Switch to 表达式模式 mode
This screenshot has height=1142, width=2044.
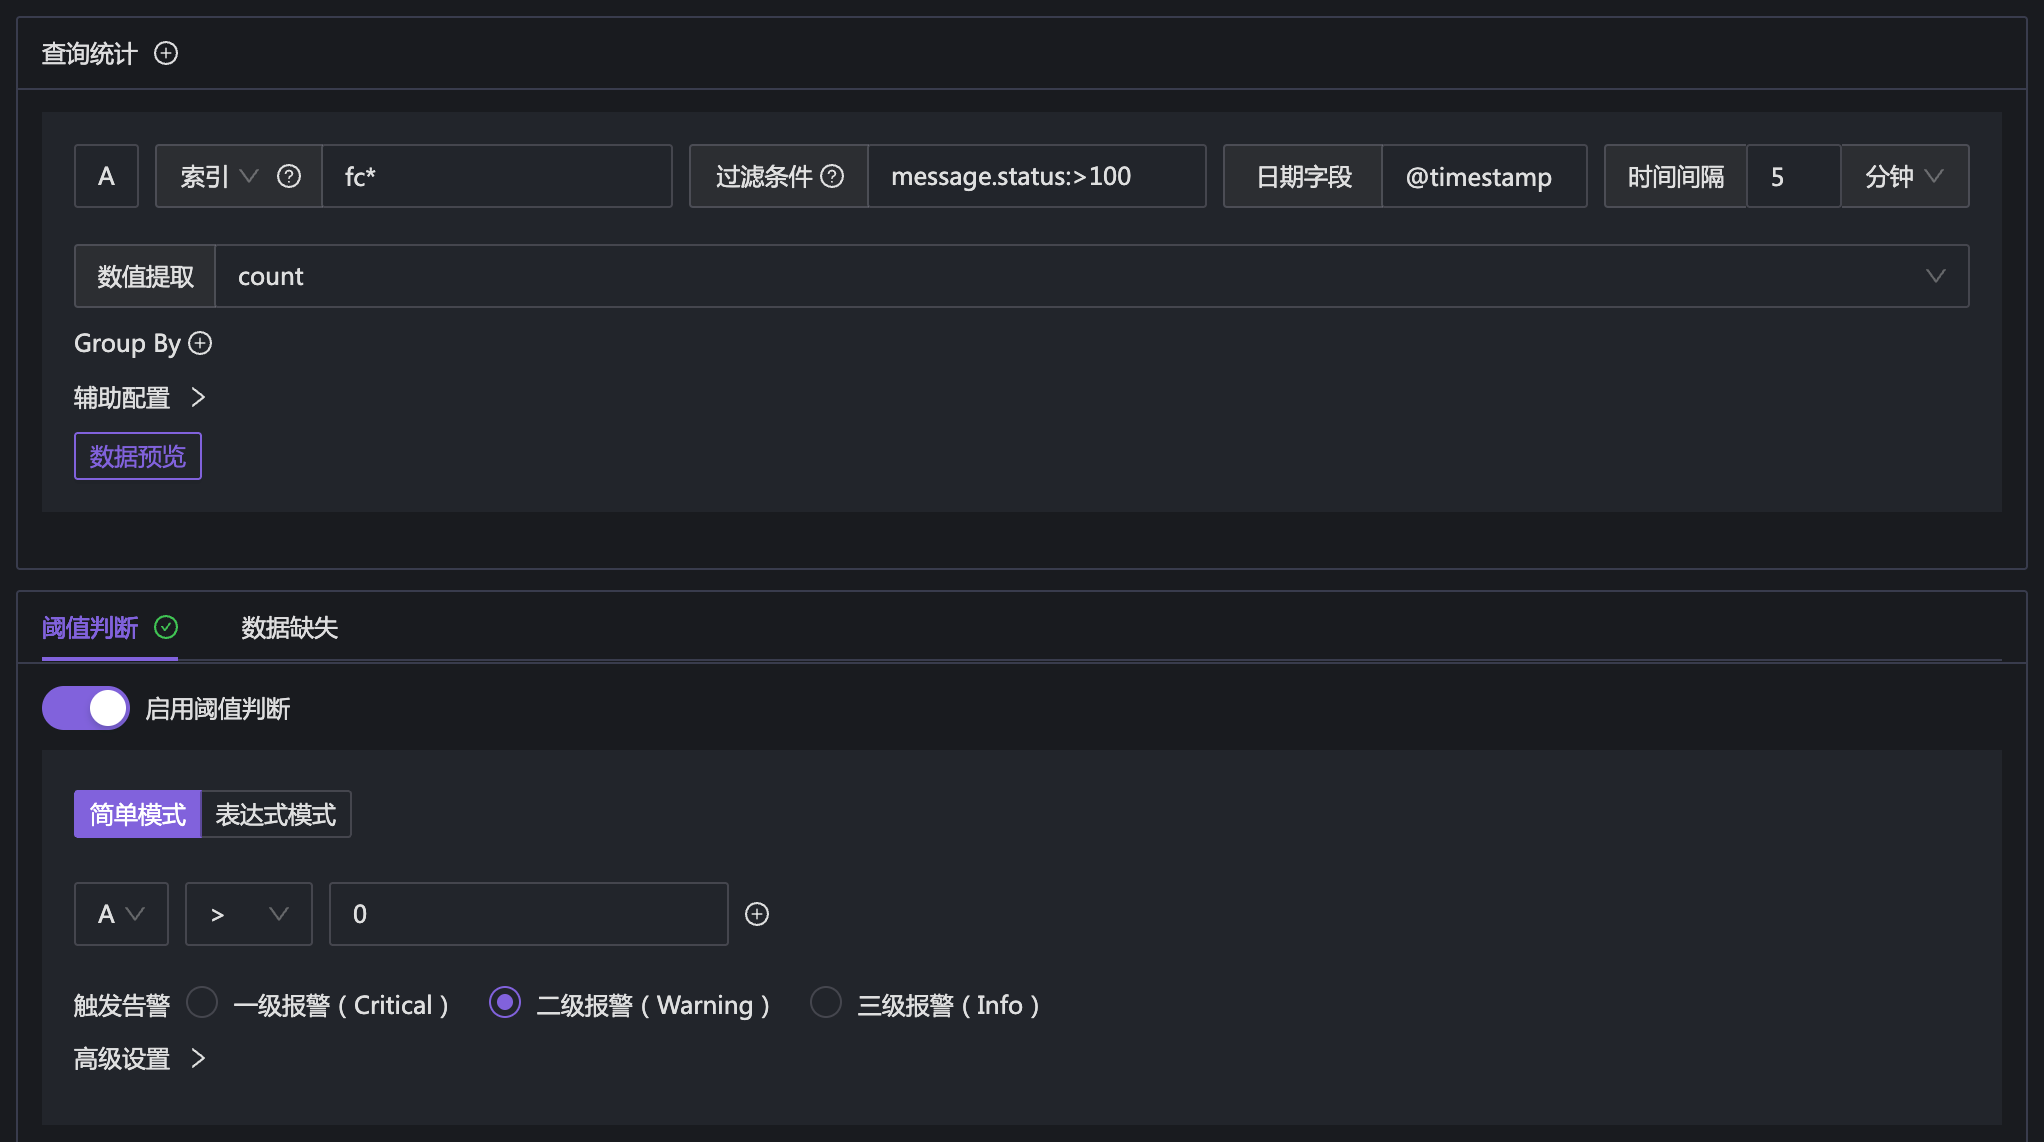point(275,813)
